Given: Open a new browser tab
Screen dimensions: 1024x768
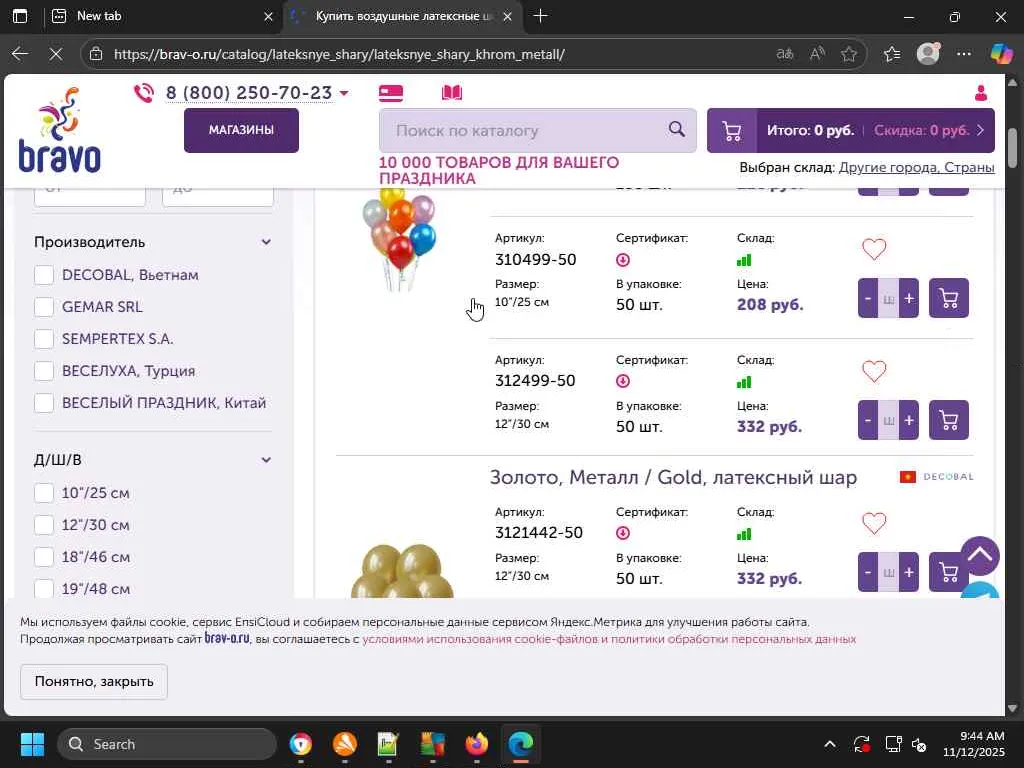Looking at the screenshot, I should click(x=540, y=16).
